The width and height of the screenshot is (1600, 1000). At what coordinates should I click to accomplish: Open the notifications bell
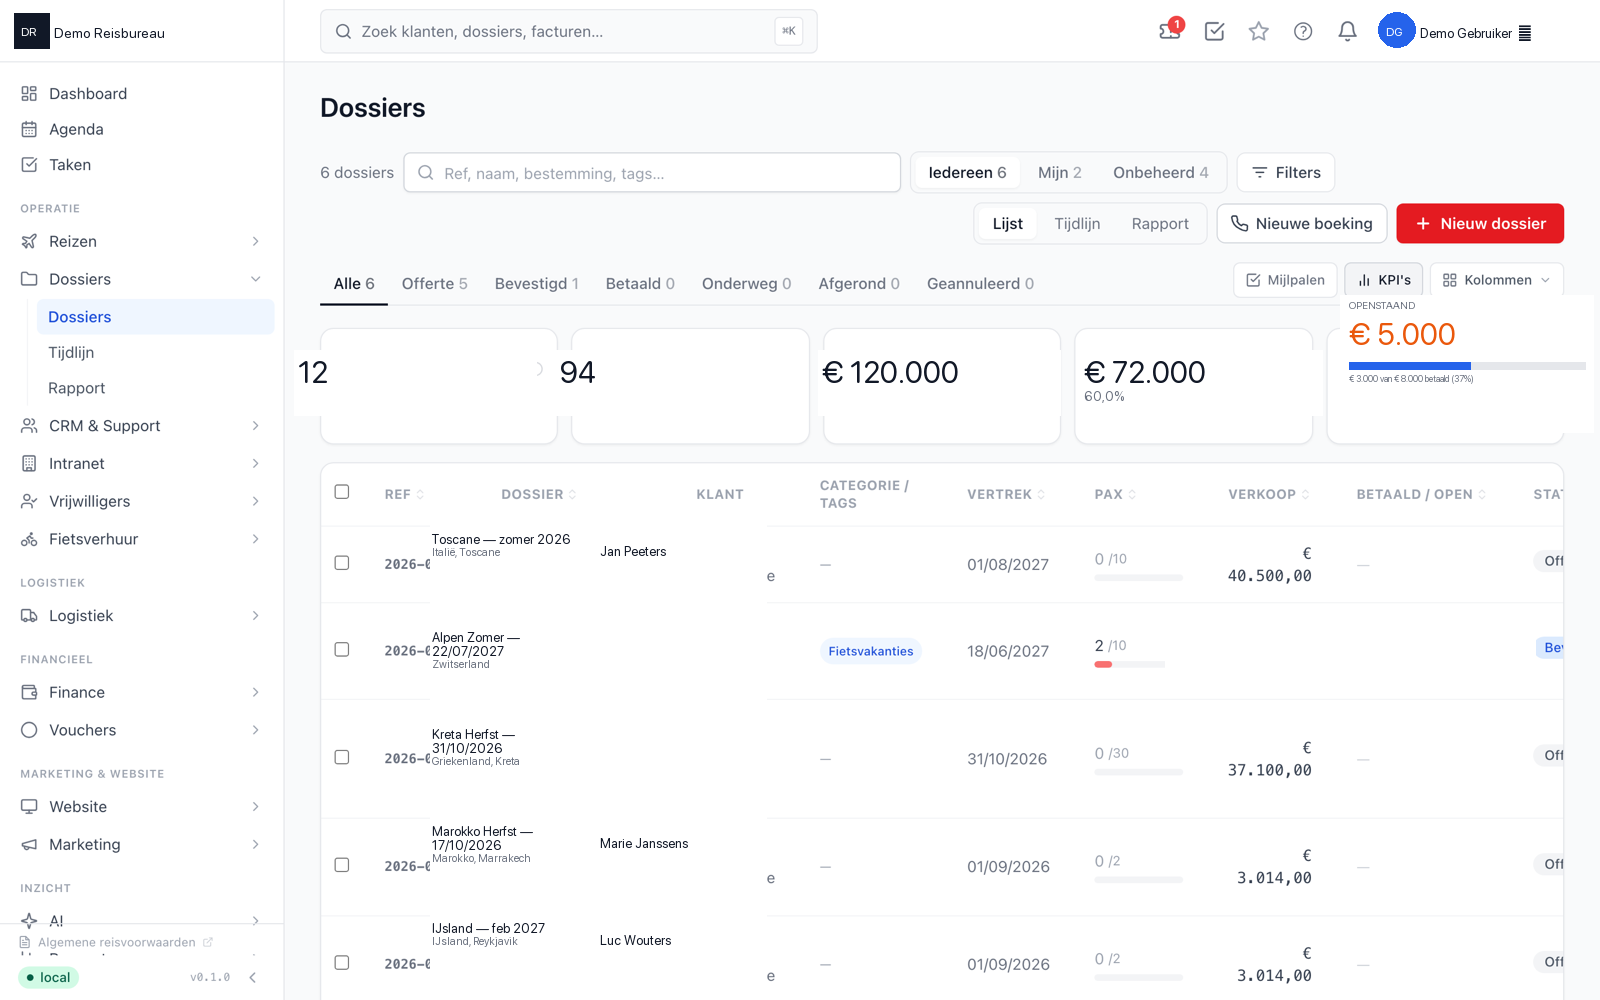[x=1347, y=31]
